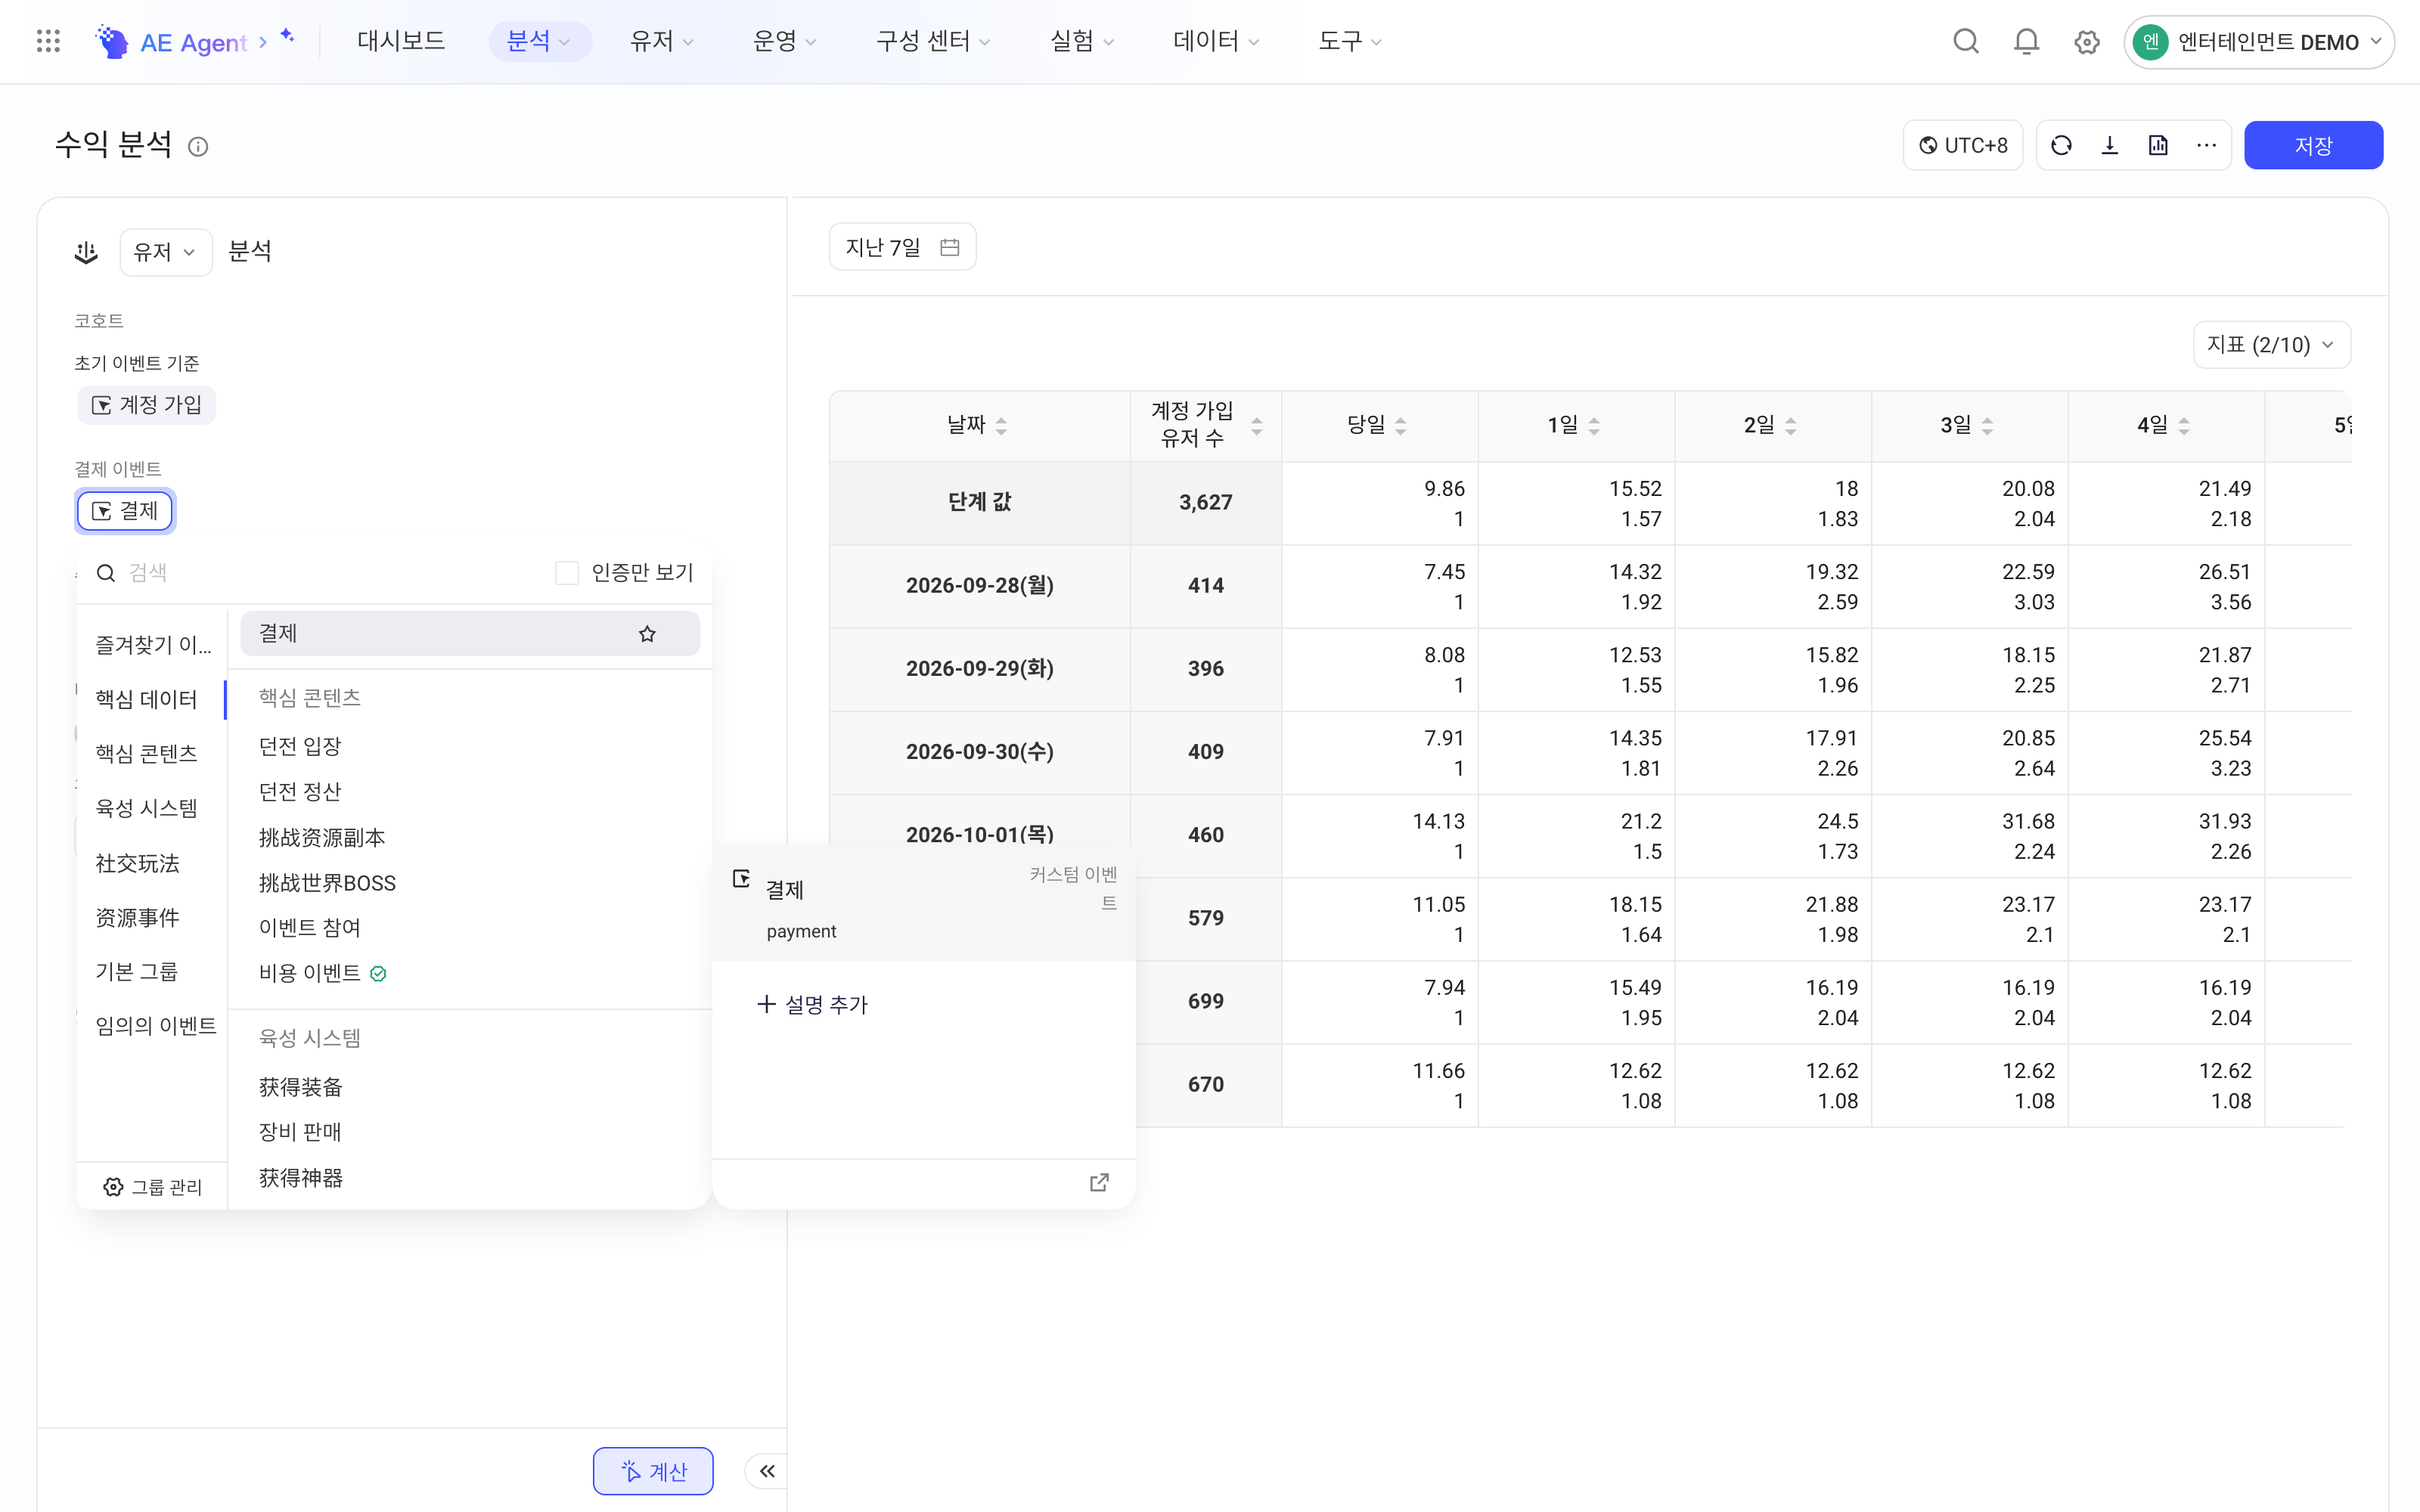Open the 엔터테인먼트 DEMO project dropdown

(2258, 42)
